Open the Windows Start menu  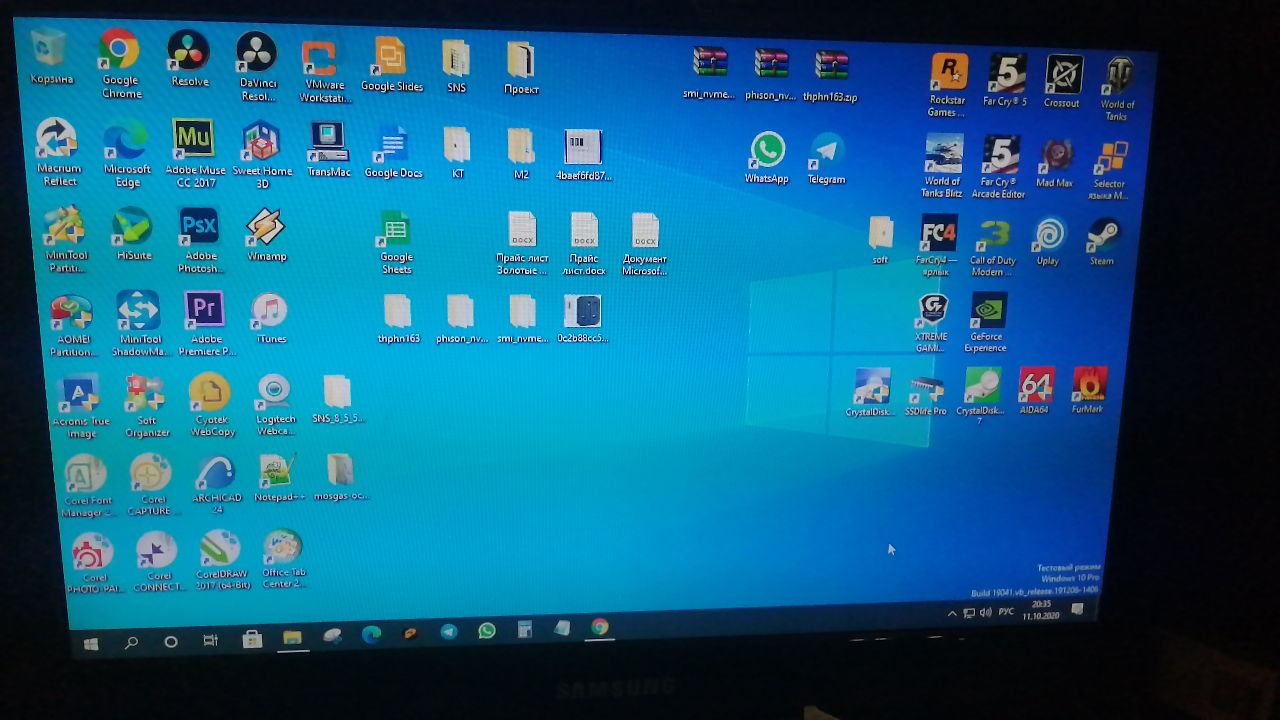pos(92,644)
